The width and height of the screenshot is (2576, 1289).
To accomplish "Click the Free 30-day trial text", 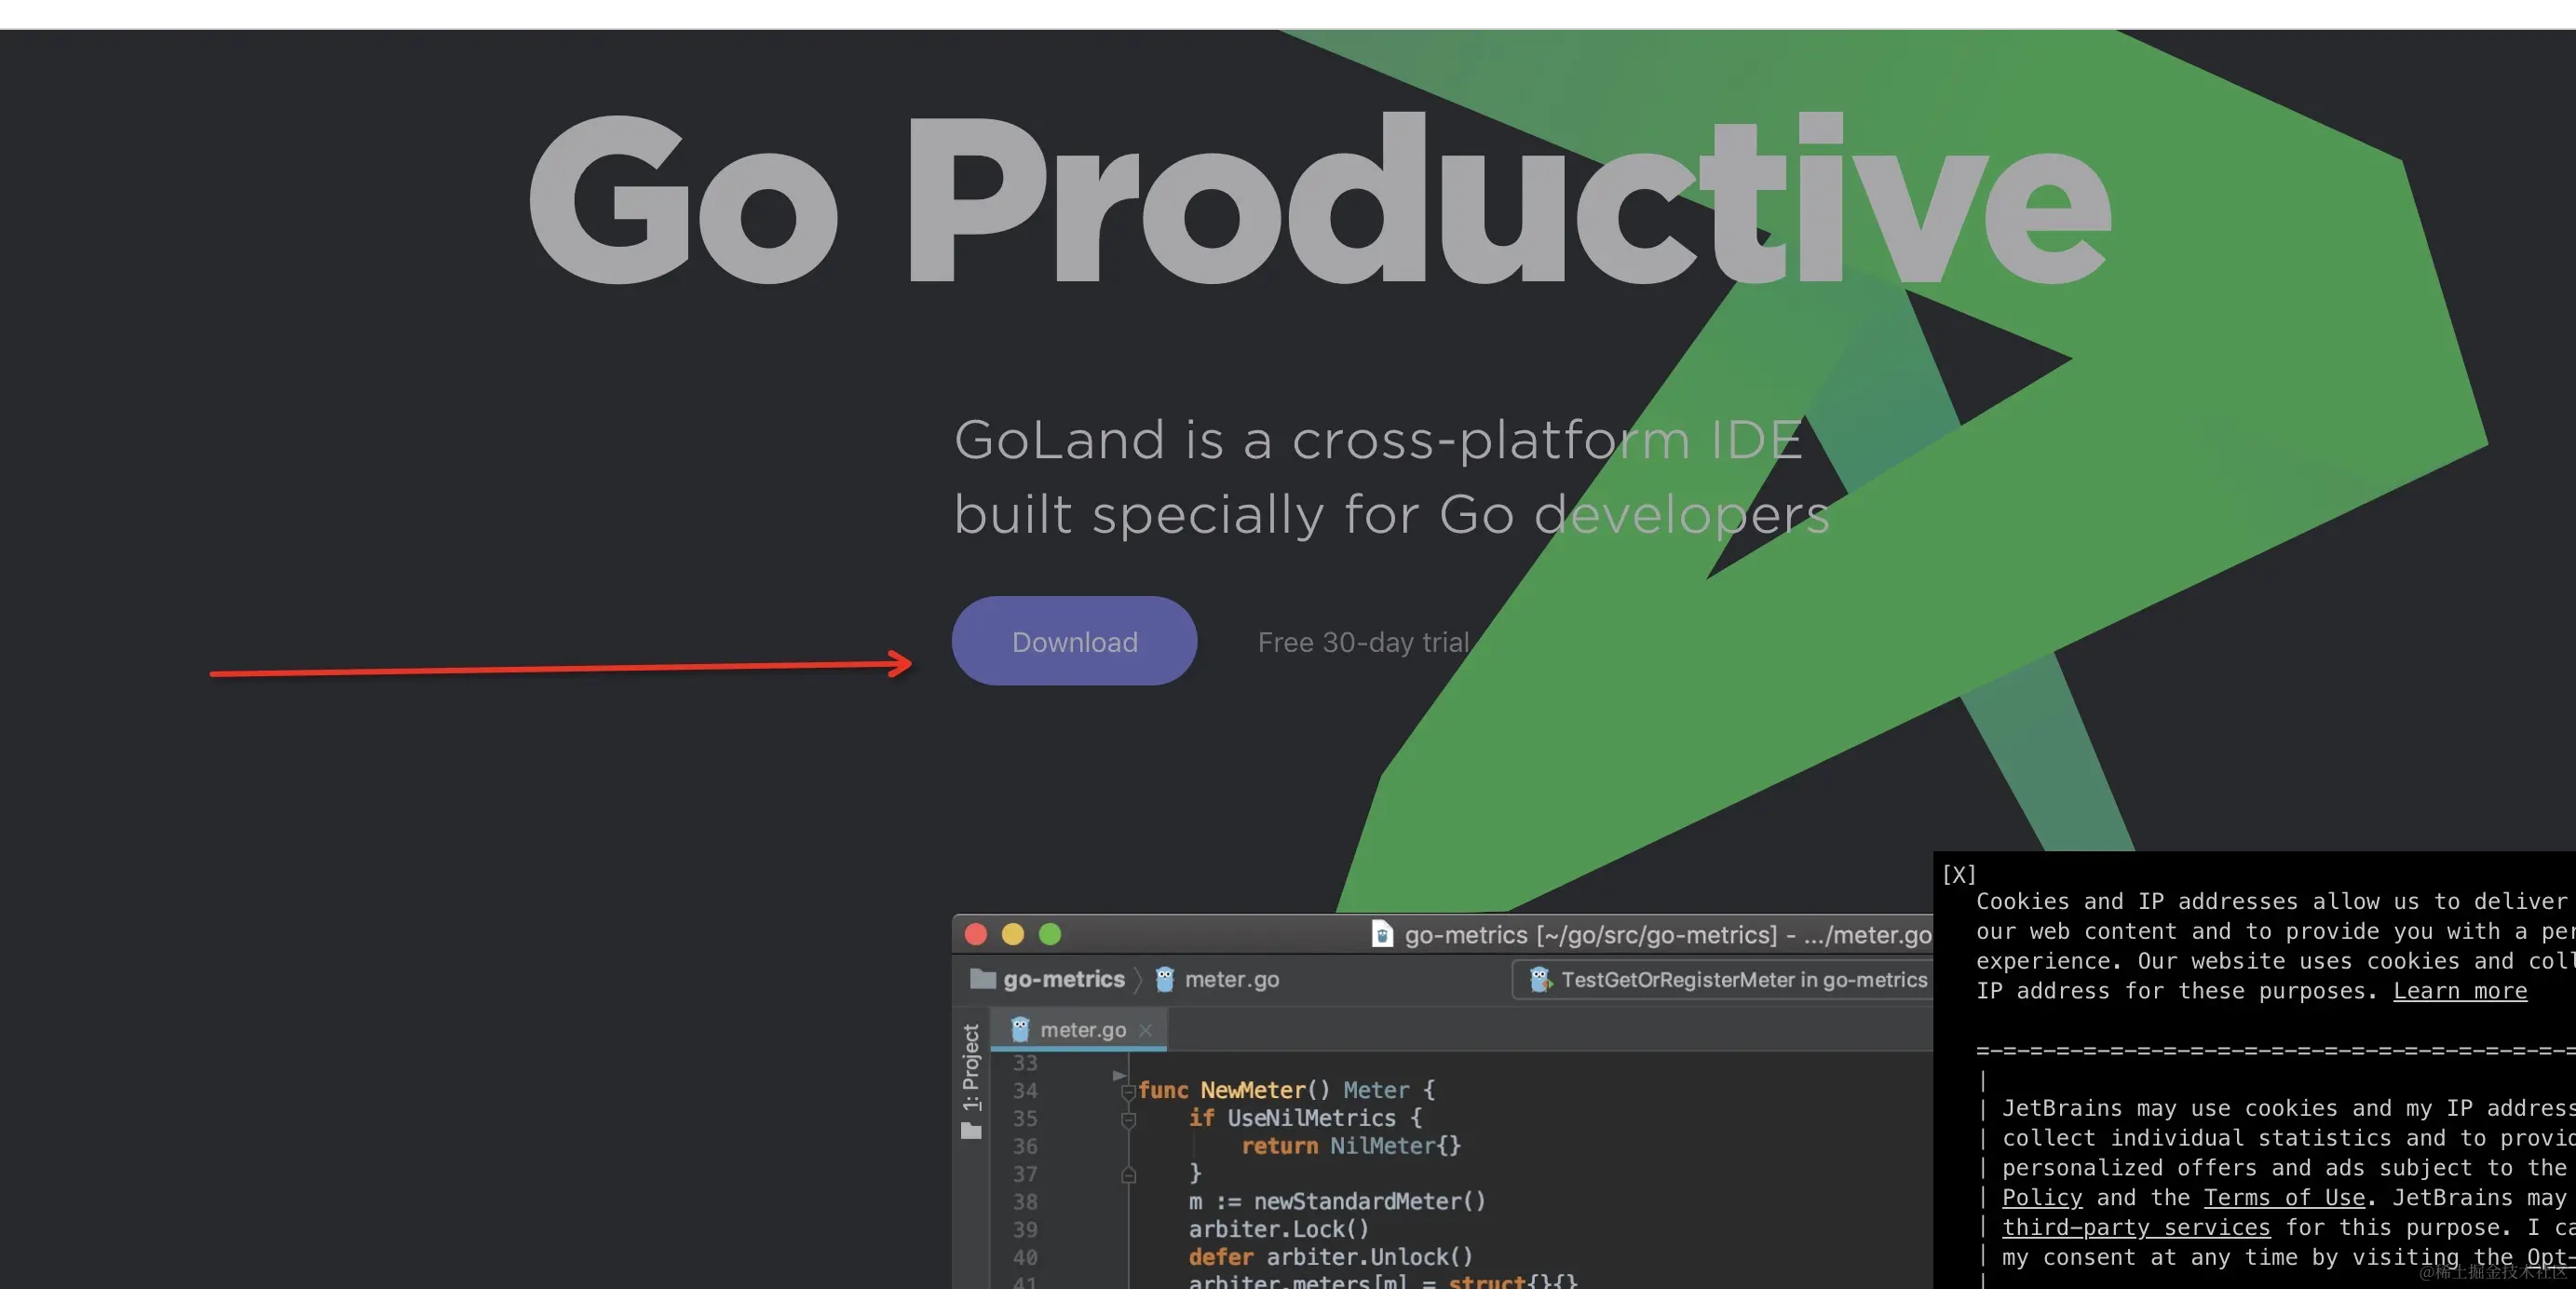I will point(1363,642).
